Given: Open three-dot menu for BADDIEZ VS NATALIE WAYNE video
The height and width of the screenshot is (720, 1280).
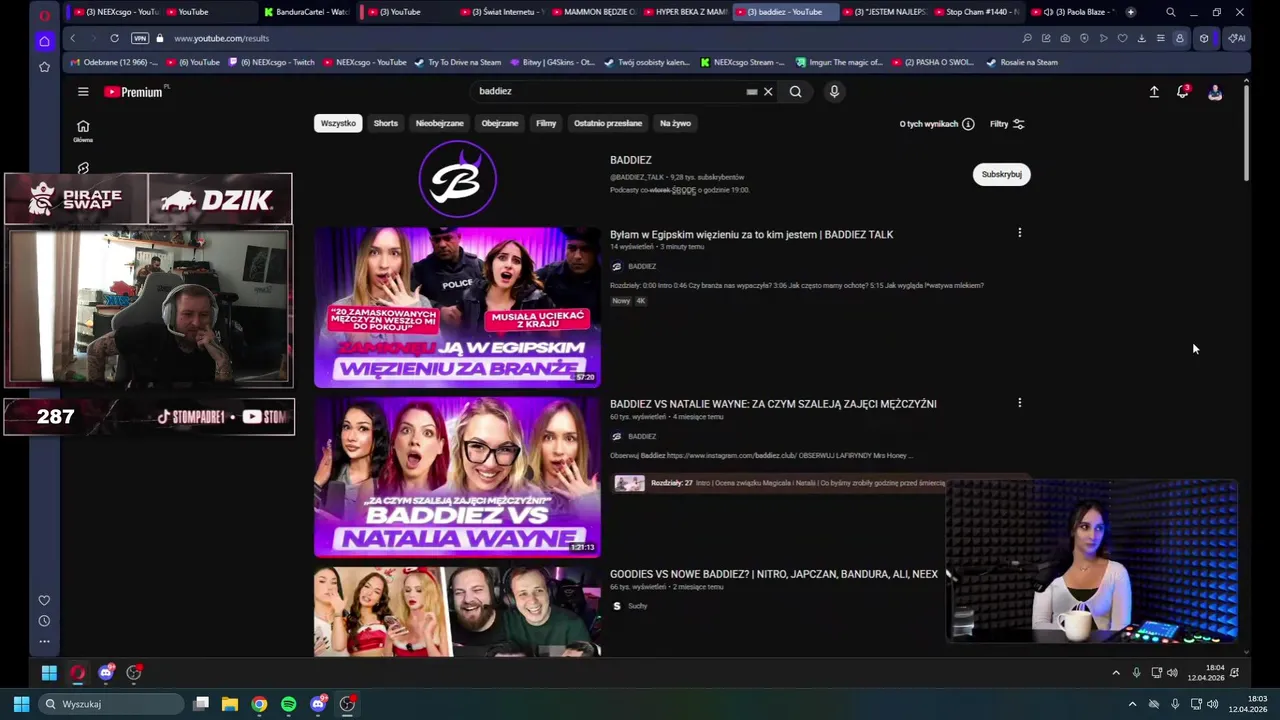Looking at the screenshot, I should (1019, 403).
